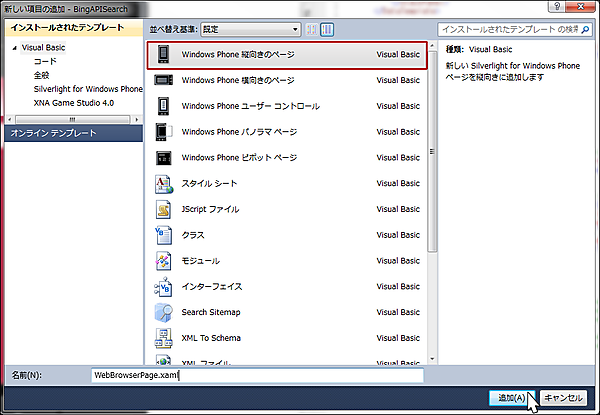Click the モジュール label
This screenshot has height=415, width=600.
click(201, 261)
